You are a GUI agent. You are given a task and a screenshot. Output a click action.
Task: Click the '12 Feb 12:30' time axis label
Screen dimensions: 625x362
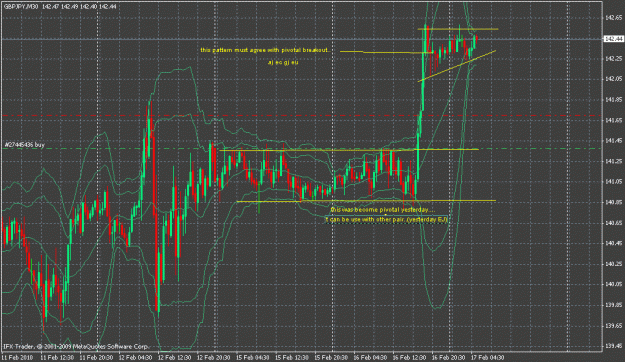click(x=175, y=358)
